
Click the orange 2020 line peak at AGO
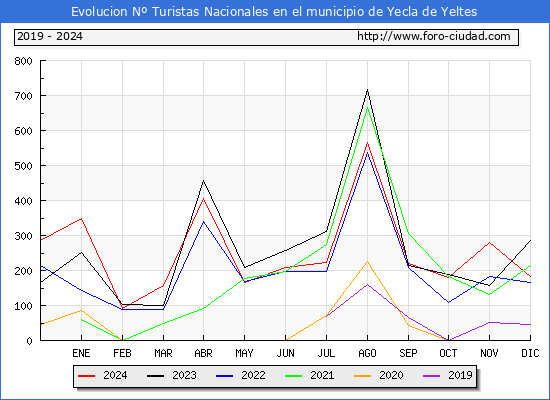point(367,261)
